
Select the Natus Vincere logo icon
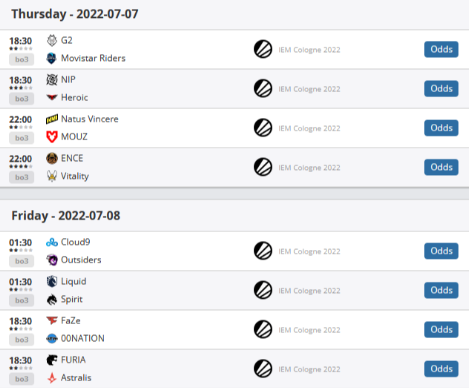point(52,119)
